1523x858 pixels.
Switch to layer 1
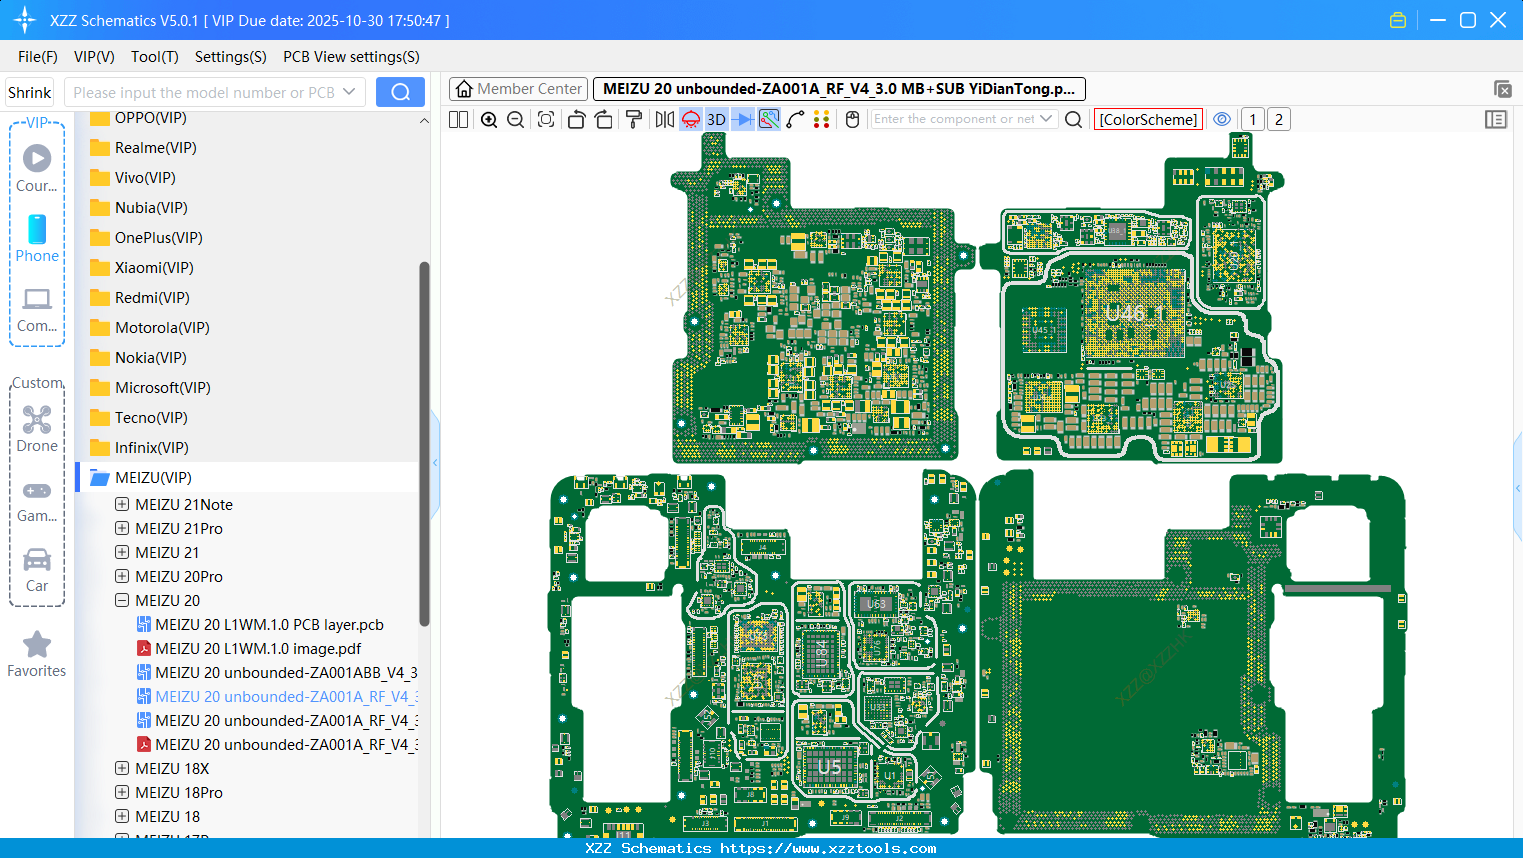(1252, 119)
